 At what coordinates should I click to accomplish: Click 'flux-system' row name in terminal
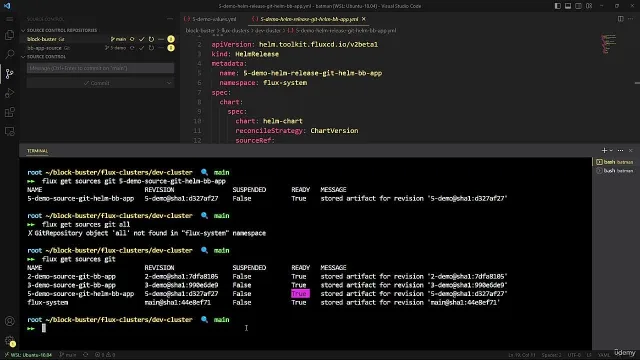(x=48, y=302)
